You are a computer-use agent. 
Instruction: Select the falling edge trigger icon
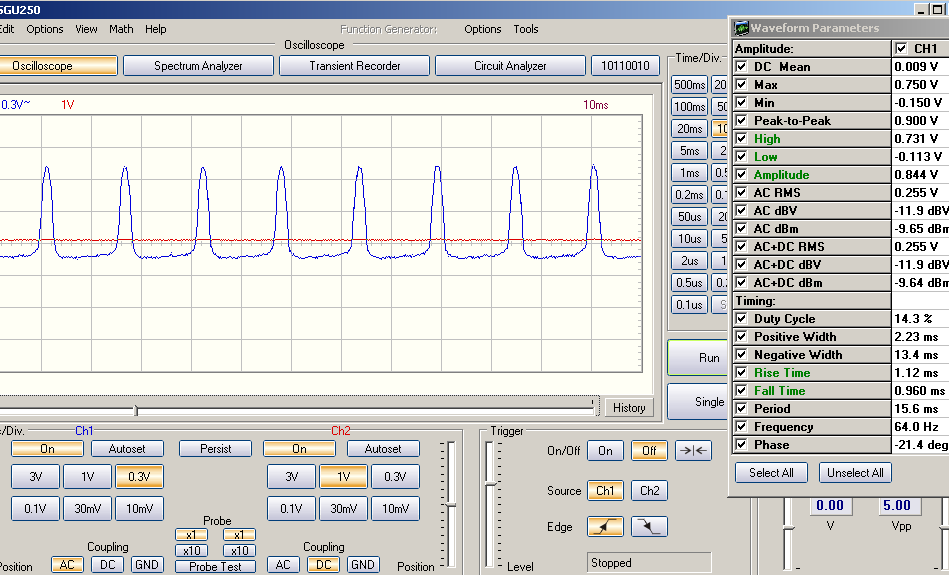pos(649,526)
